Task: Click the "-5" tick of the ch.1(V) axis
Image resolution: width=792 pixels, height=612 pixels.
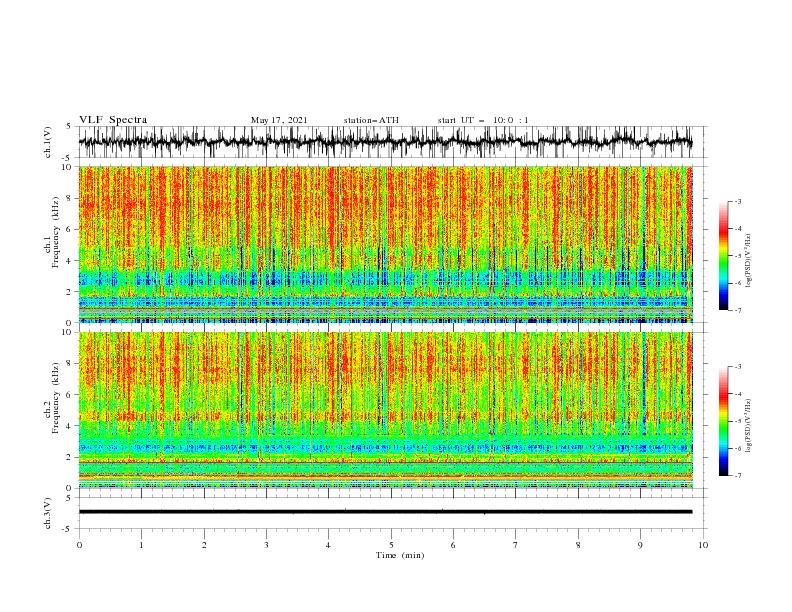Action: point(67,158)
